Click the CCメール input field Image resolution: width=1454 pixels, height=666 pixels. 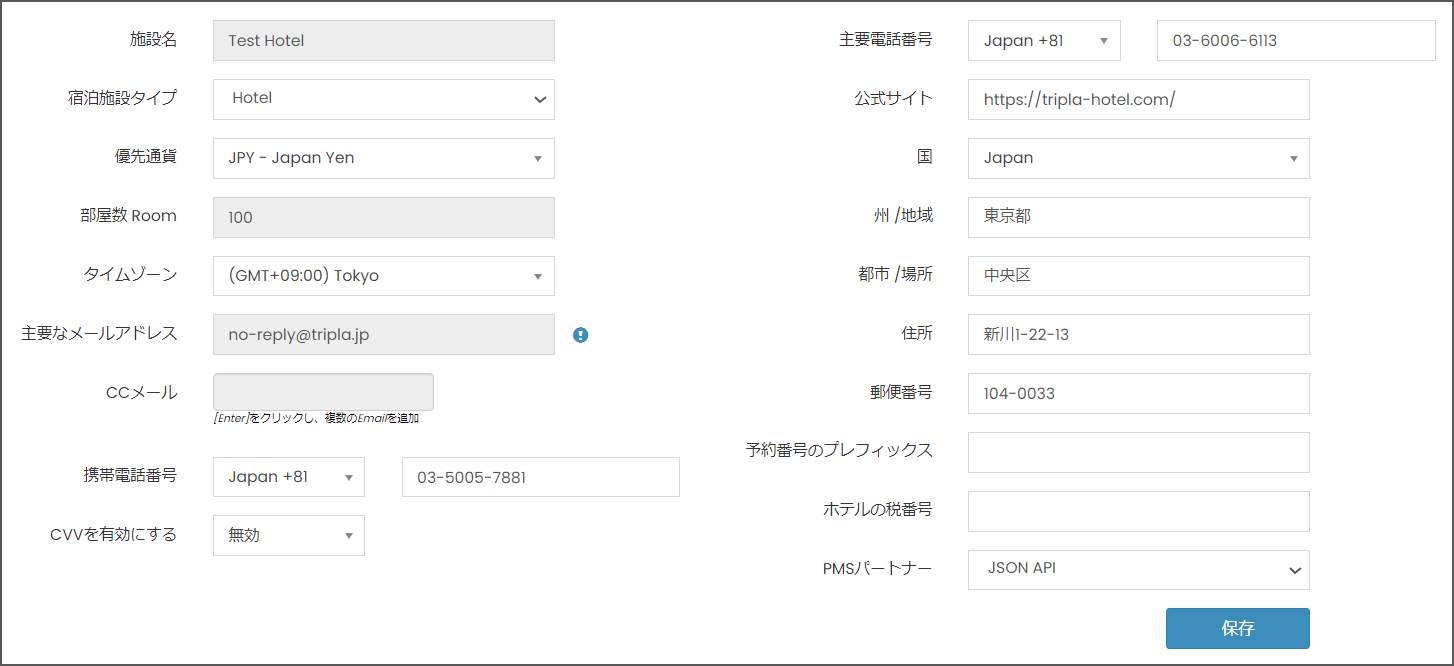323,392
